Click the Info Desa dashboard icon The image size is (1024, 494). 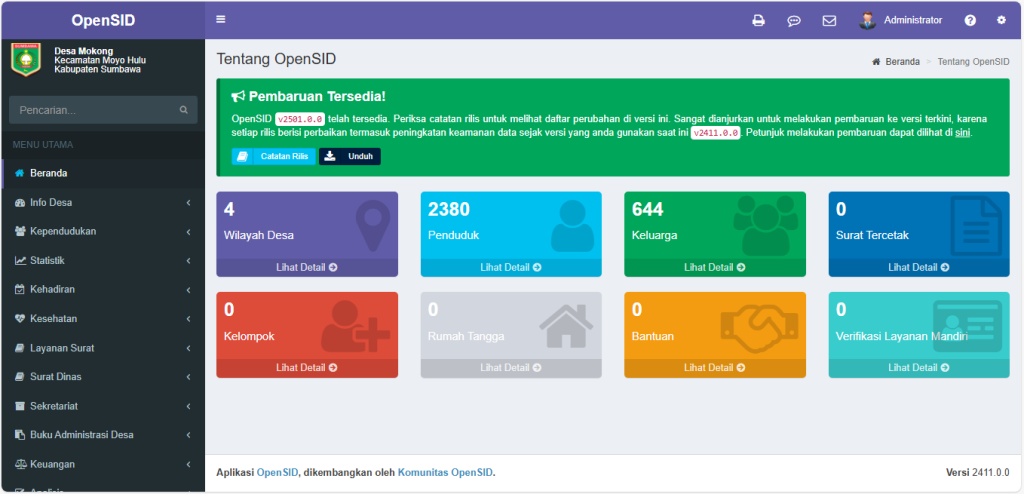20,203
